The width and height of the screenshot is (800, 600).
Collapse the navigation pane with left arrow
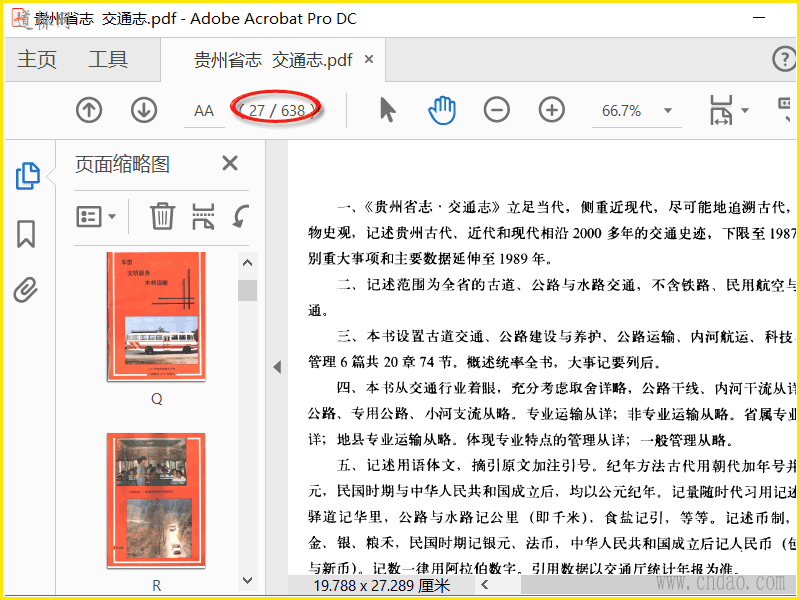[277, 367]
